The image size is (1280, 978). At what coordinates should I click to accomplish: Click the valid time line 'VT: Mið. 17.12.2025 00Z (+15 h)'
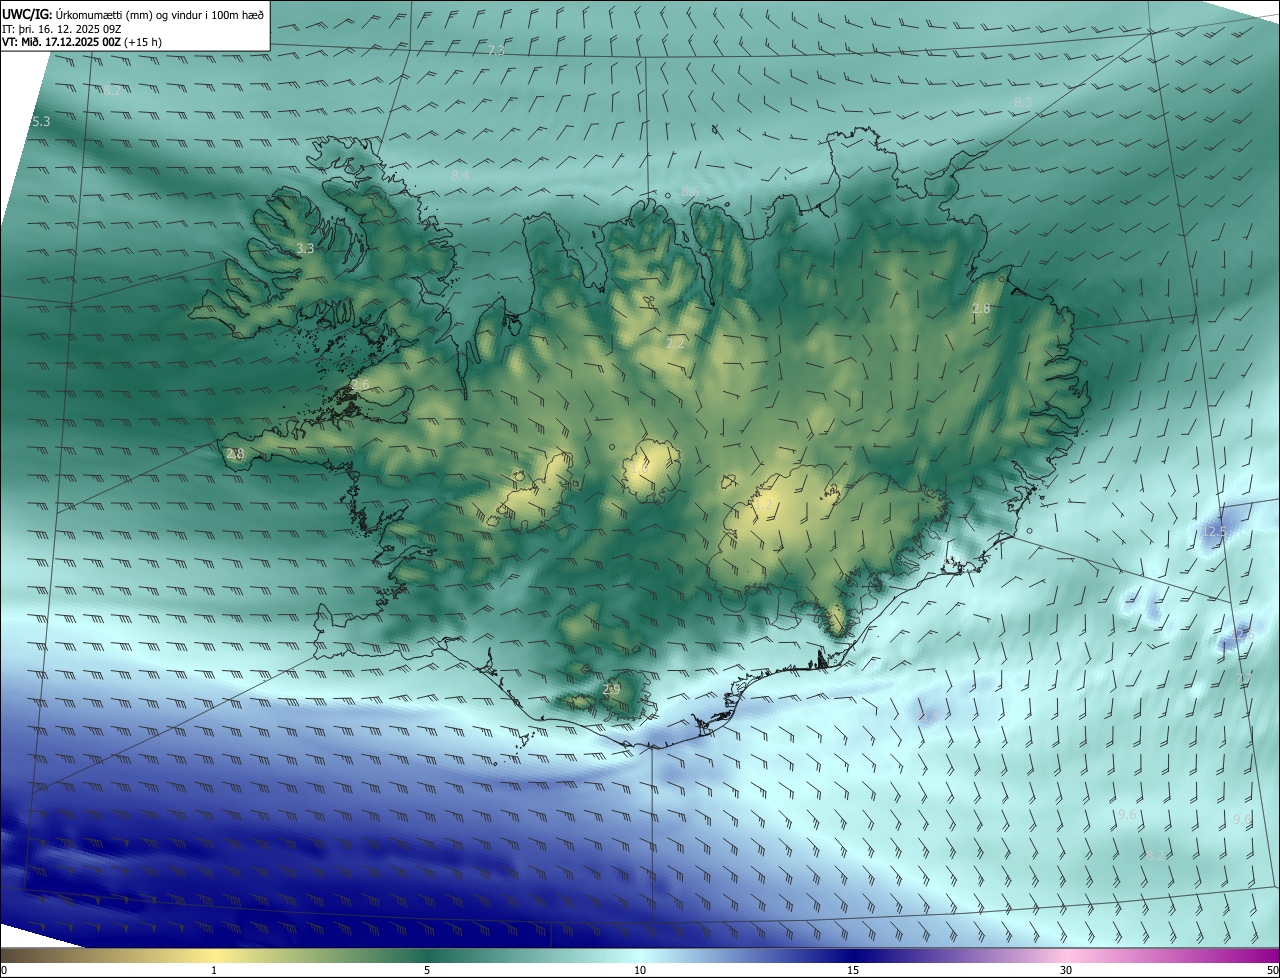click(82, 43)
